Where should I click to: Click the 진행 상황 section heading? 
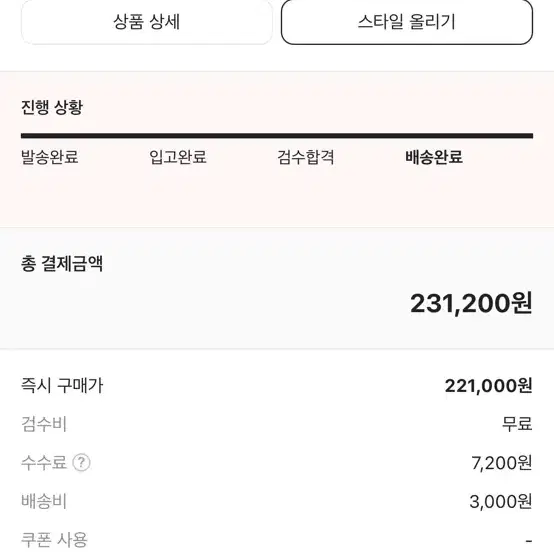(x=52, y=107)
